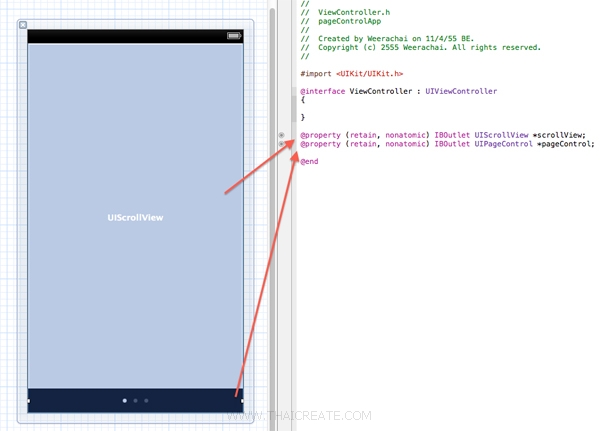Click '*scrollView;' property name

tap(559, 135)
